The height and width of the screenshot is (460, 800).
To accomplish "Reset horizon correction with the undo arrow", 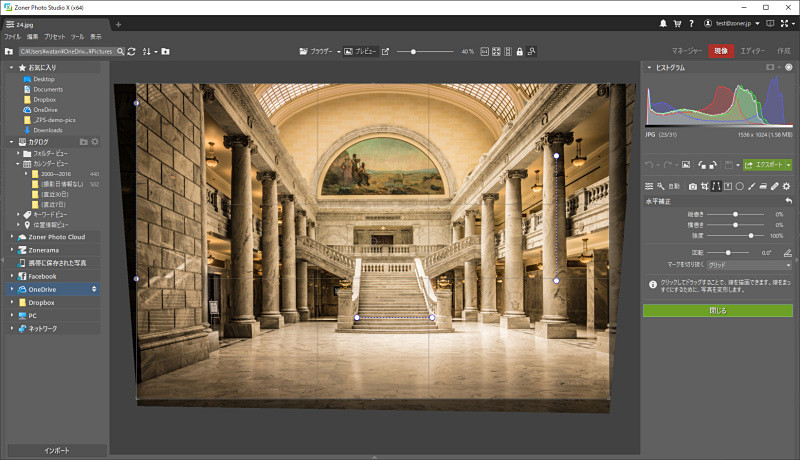I will [x=789, y=201].
